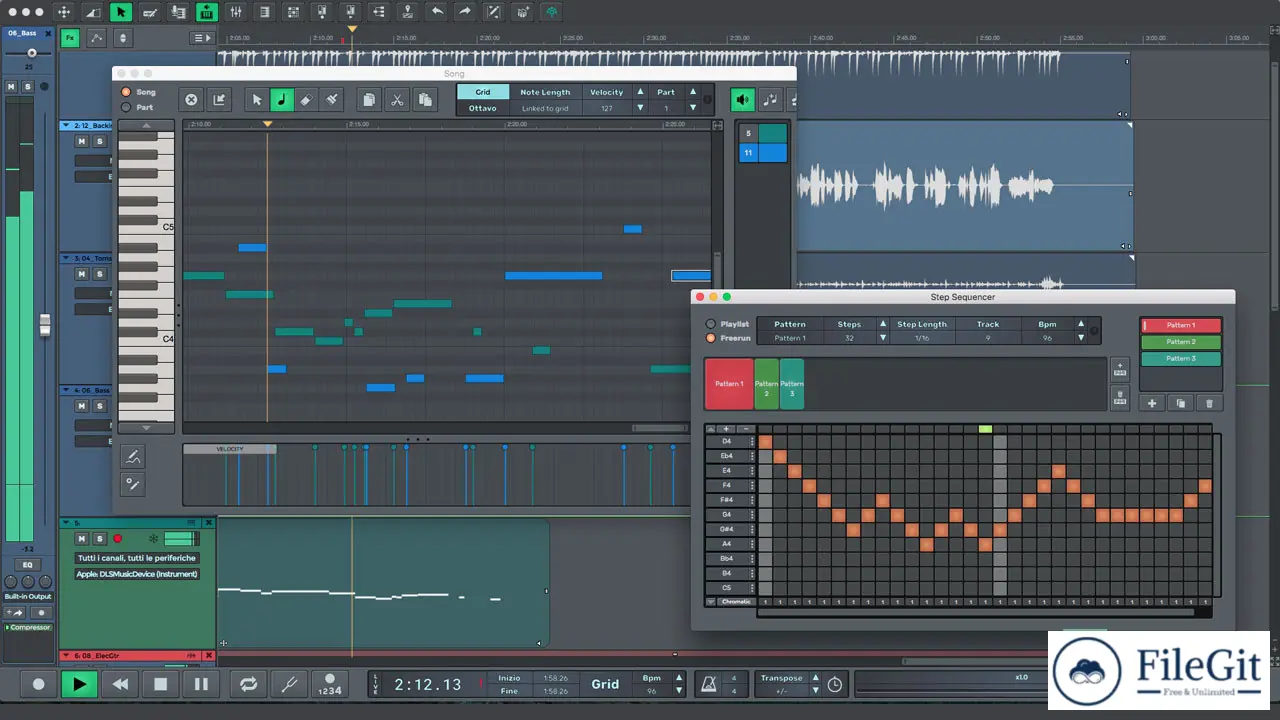1280x720 pixels.
Task: Select the paintbrush tool in Song editor
Action: click(x=332, y=100)
